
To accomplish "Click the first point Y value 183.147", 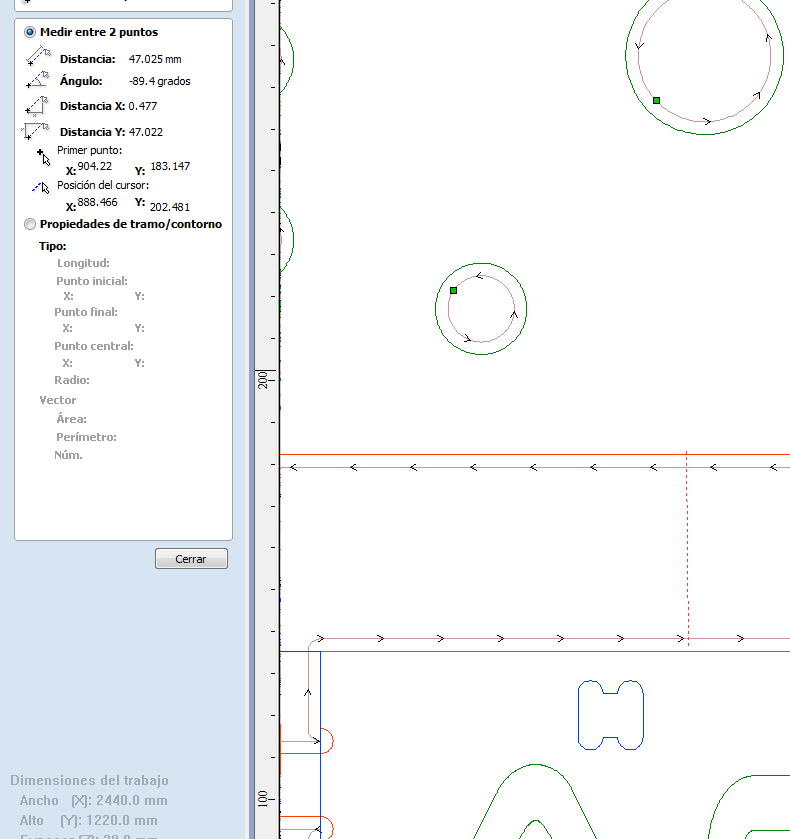I will coord(170,166).
